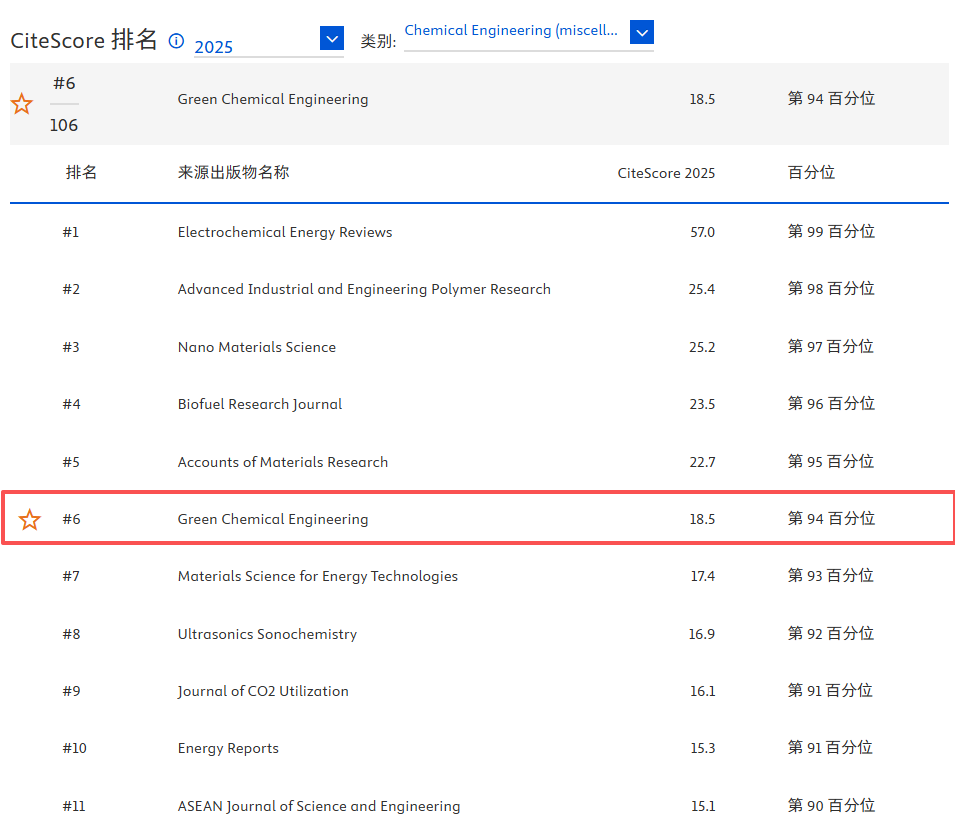Click the 第 92 百分位 percentile cell
This screenshot has height=819, width=955.
[831, 633]
